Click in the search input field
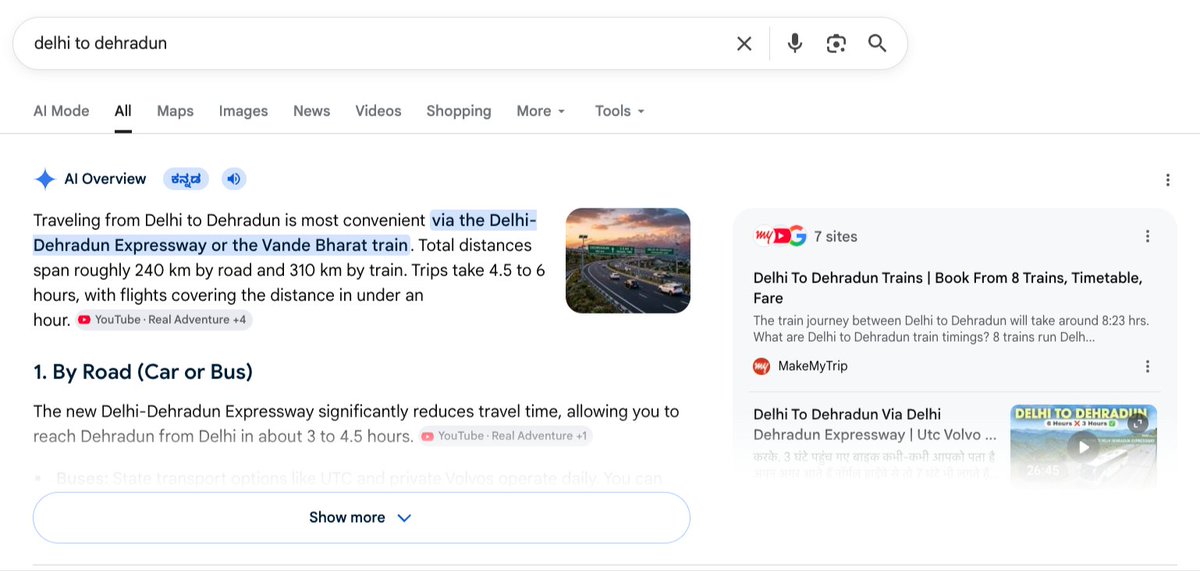 pos(375,43)
